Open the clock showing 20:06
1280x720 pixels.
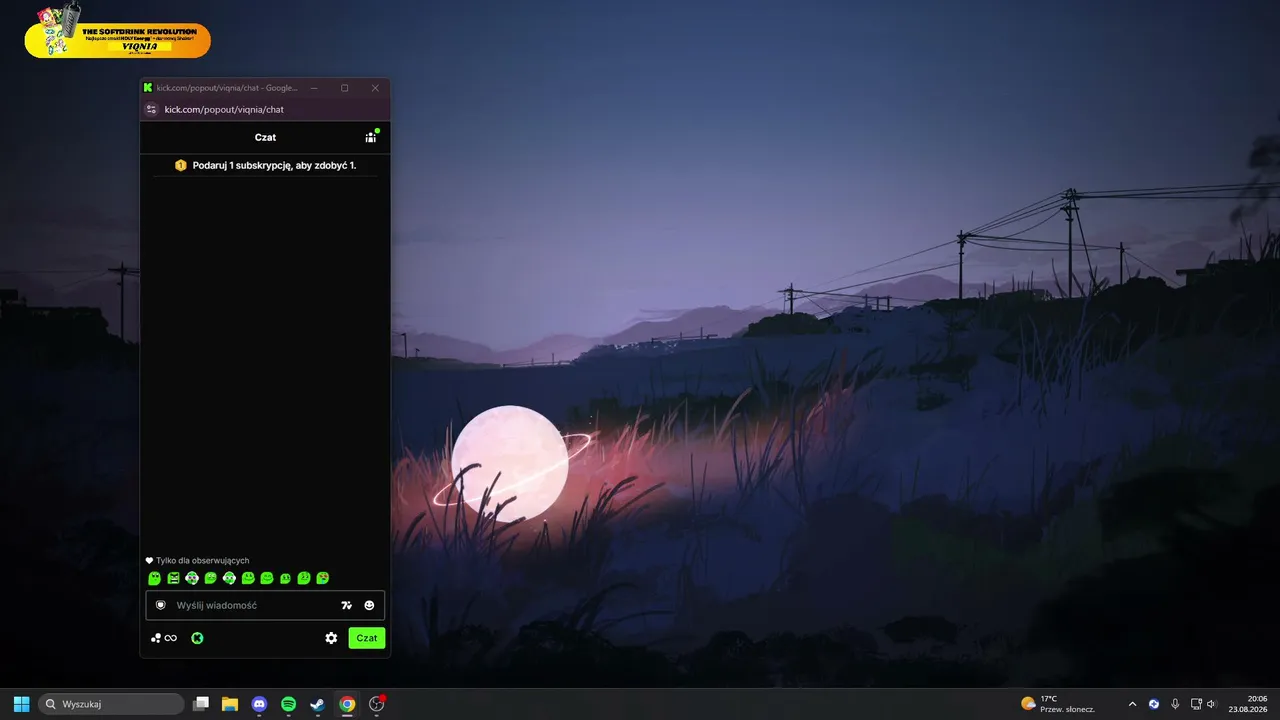coord(1248,704)
